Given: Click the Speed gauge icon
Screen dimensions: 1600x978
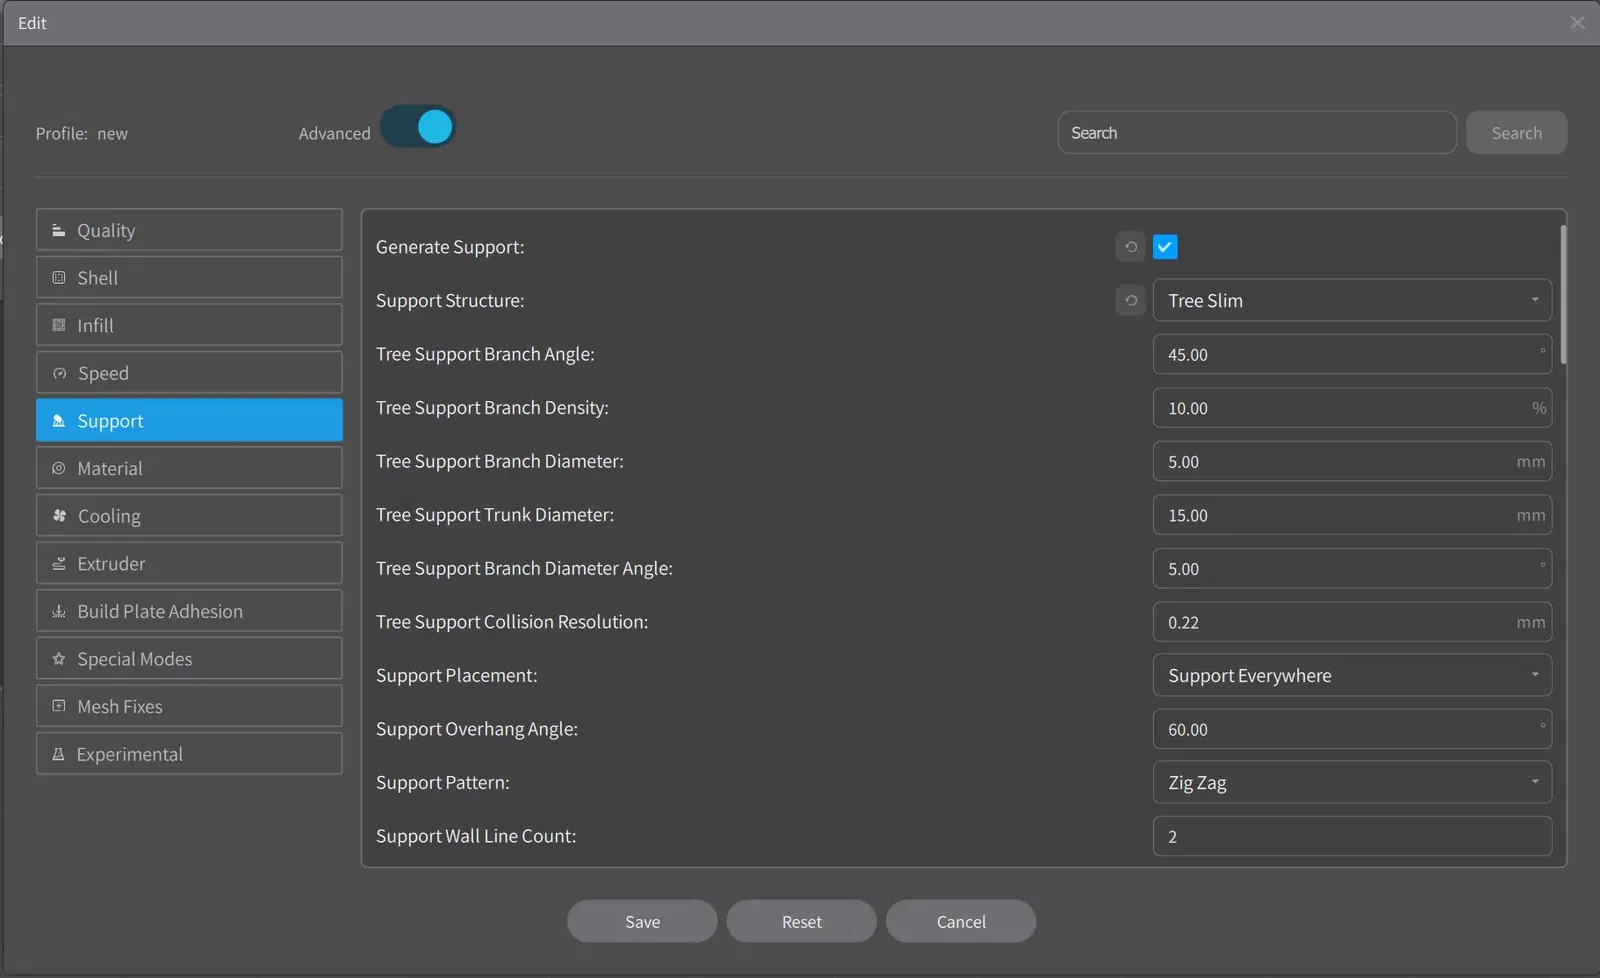Looking at the screenshot, I should click(59, 373).
